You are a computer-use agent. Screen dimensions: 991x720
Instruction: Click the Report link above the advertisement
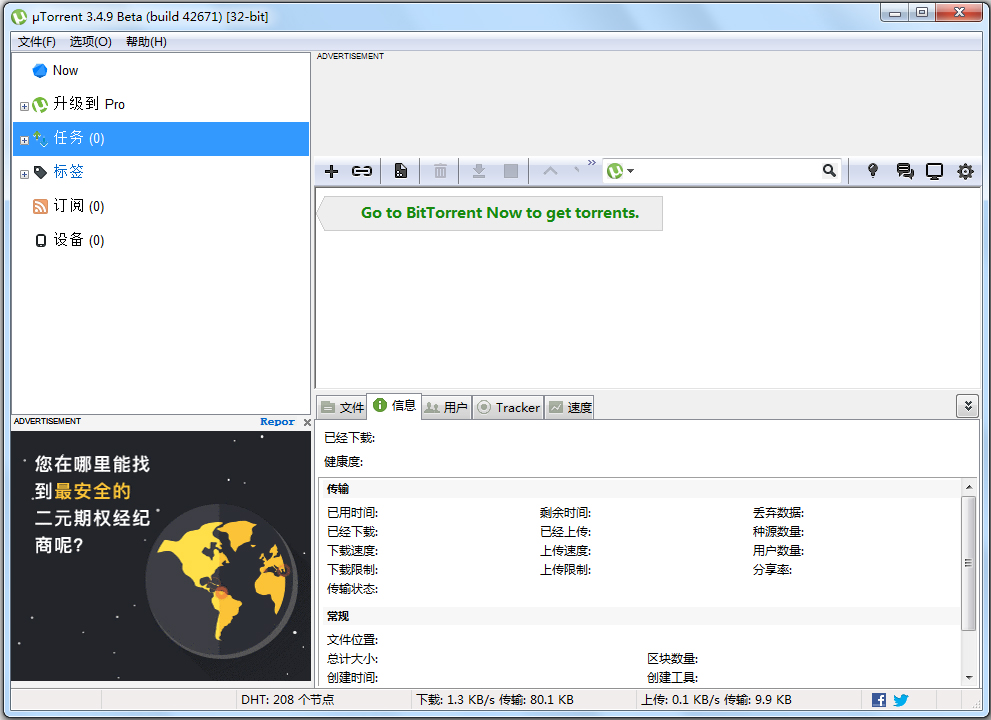coord(277,421)
